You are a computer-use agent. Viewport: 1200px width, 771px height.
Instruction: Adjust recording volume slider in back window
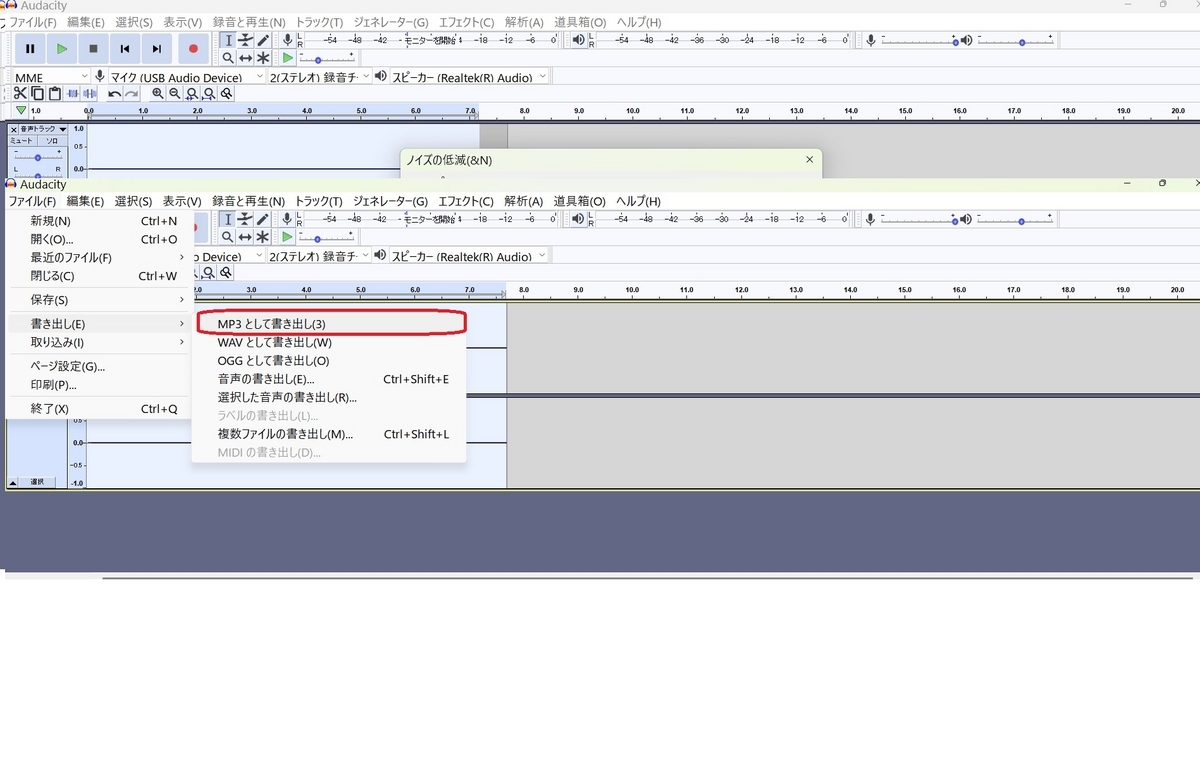coord(917,40)
